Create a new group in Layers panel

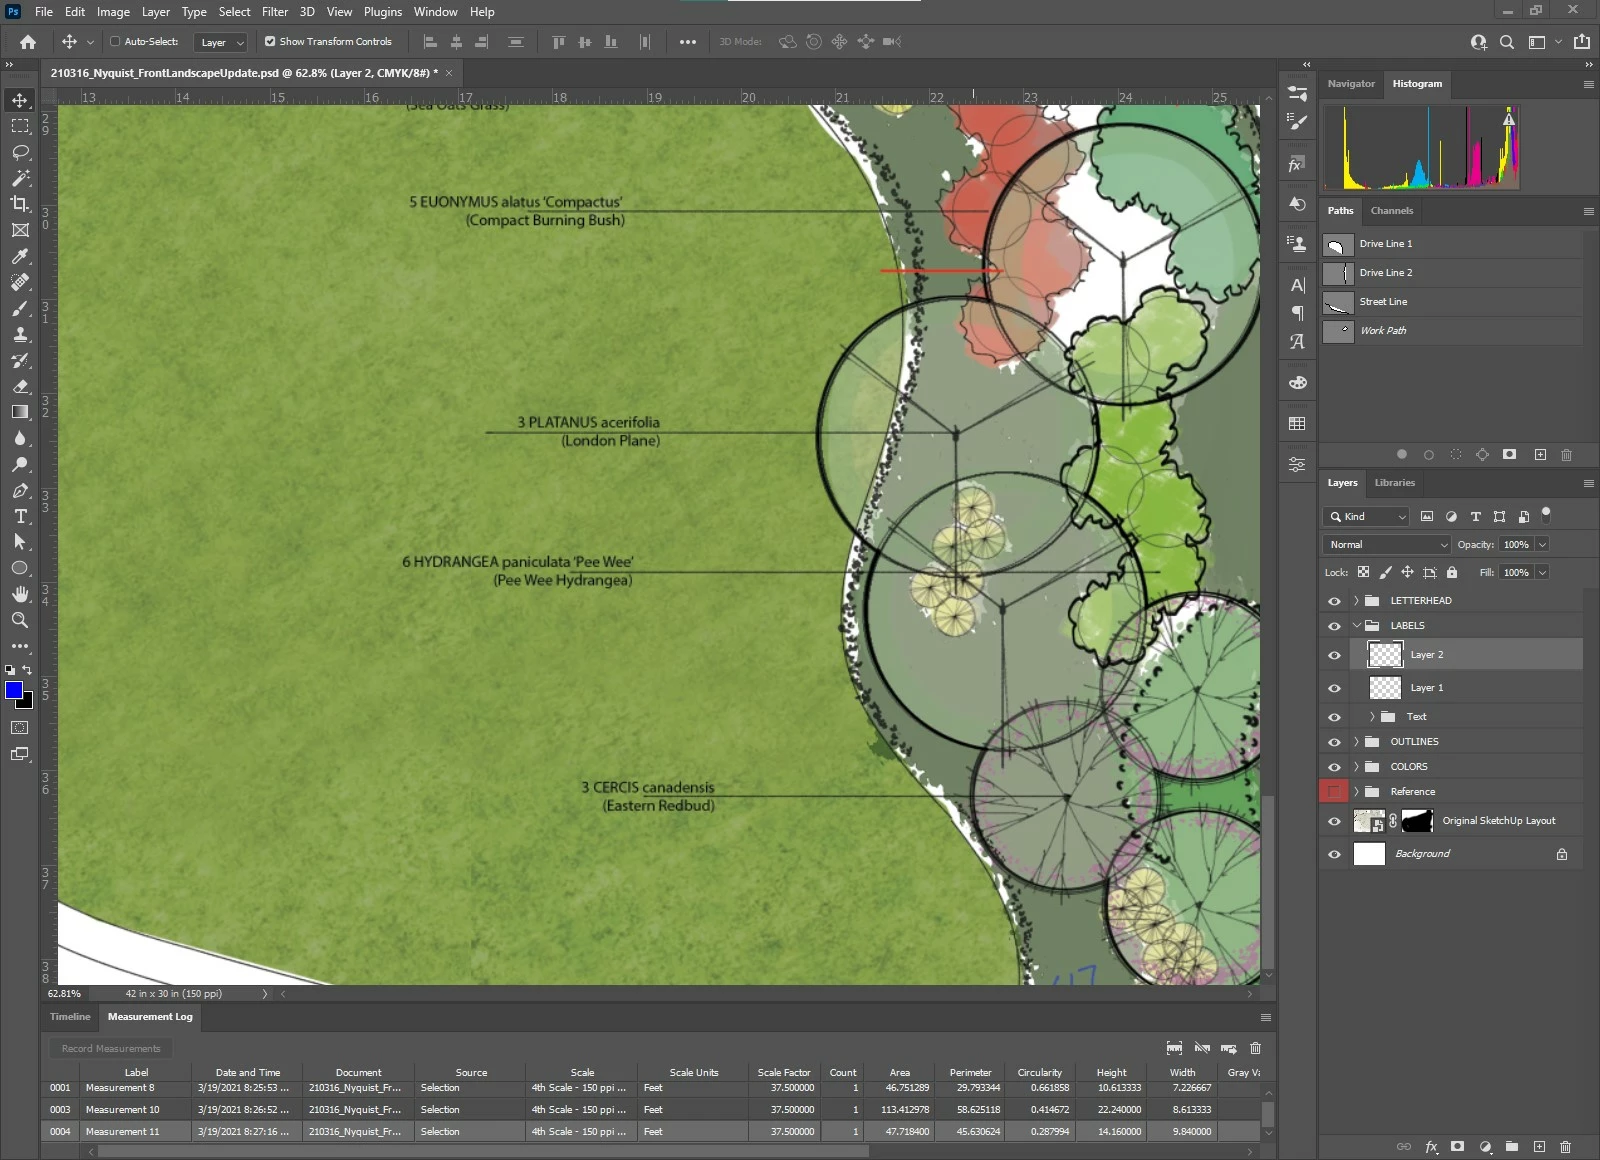tap(1512, 1147)
